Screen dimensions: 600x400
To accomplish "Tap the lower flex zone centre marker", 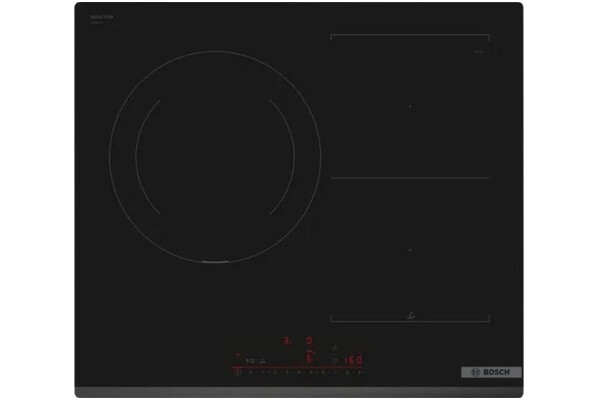I will click(410, 250).
